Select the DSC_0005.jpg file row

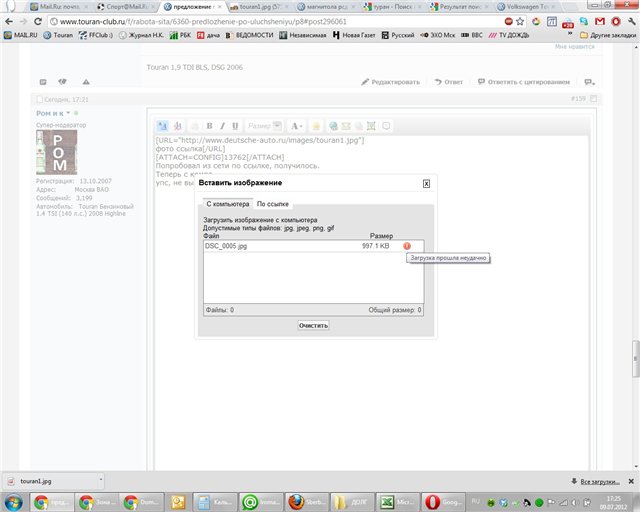click(x=313, y=246)
